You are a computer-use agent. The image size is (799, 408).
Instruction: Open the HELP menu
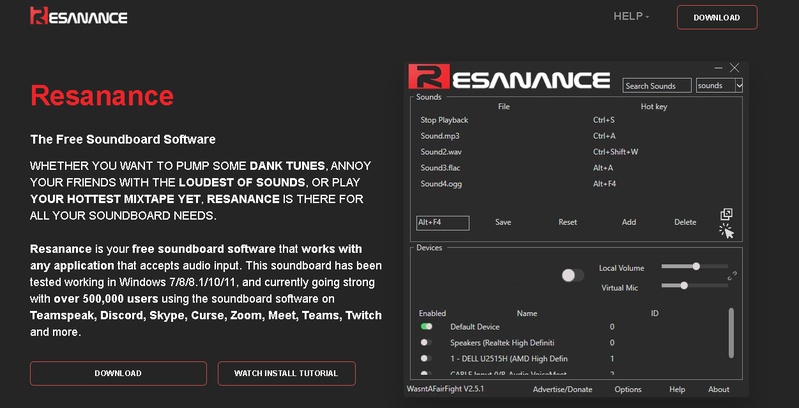coord(631,16)
